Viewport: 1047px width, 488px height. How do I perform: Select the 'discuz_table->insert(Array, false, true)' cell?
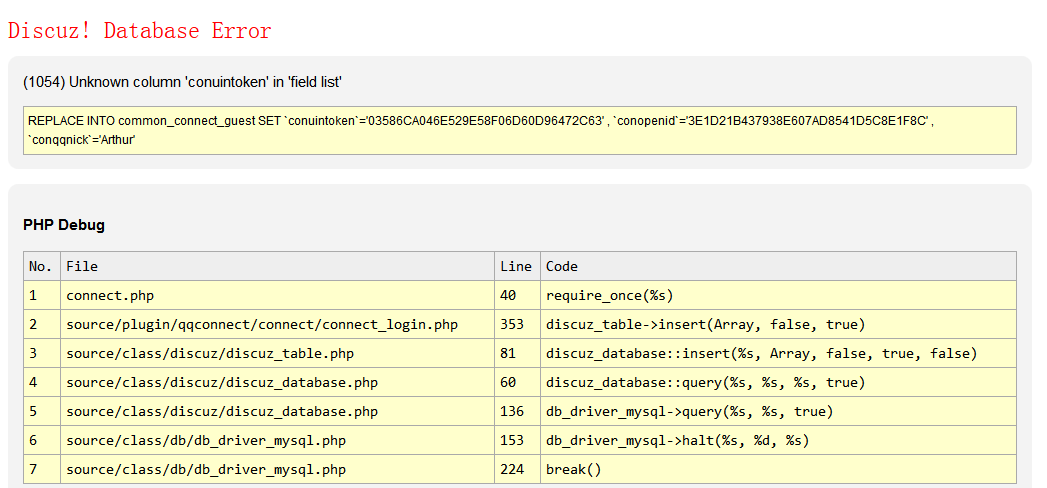pyautogui.click(x=779, y=324)
